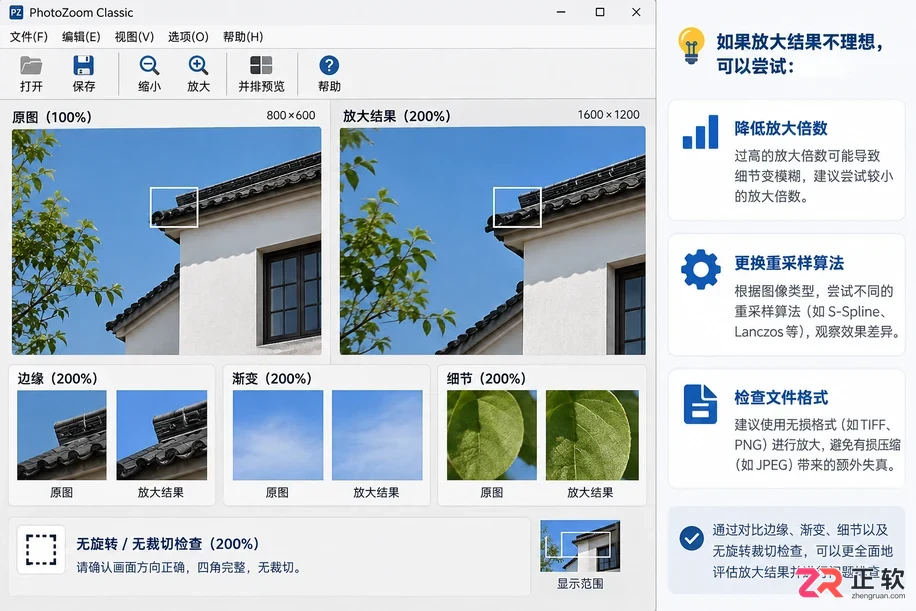Click the selection box in the 放大结果 preview
The width and height of the screenshot is (916, 611).
click(517, 207)
